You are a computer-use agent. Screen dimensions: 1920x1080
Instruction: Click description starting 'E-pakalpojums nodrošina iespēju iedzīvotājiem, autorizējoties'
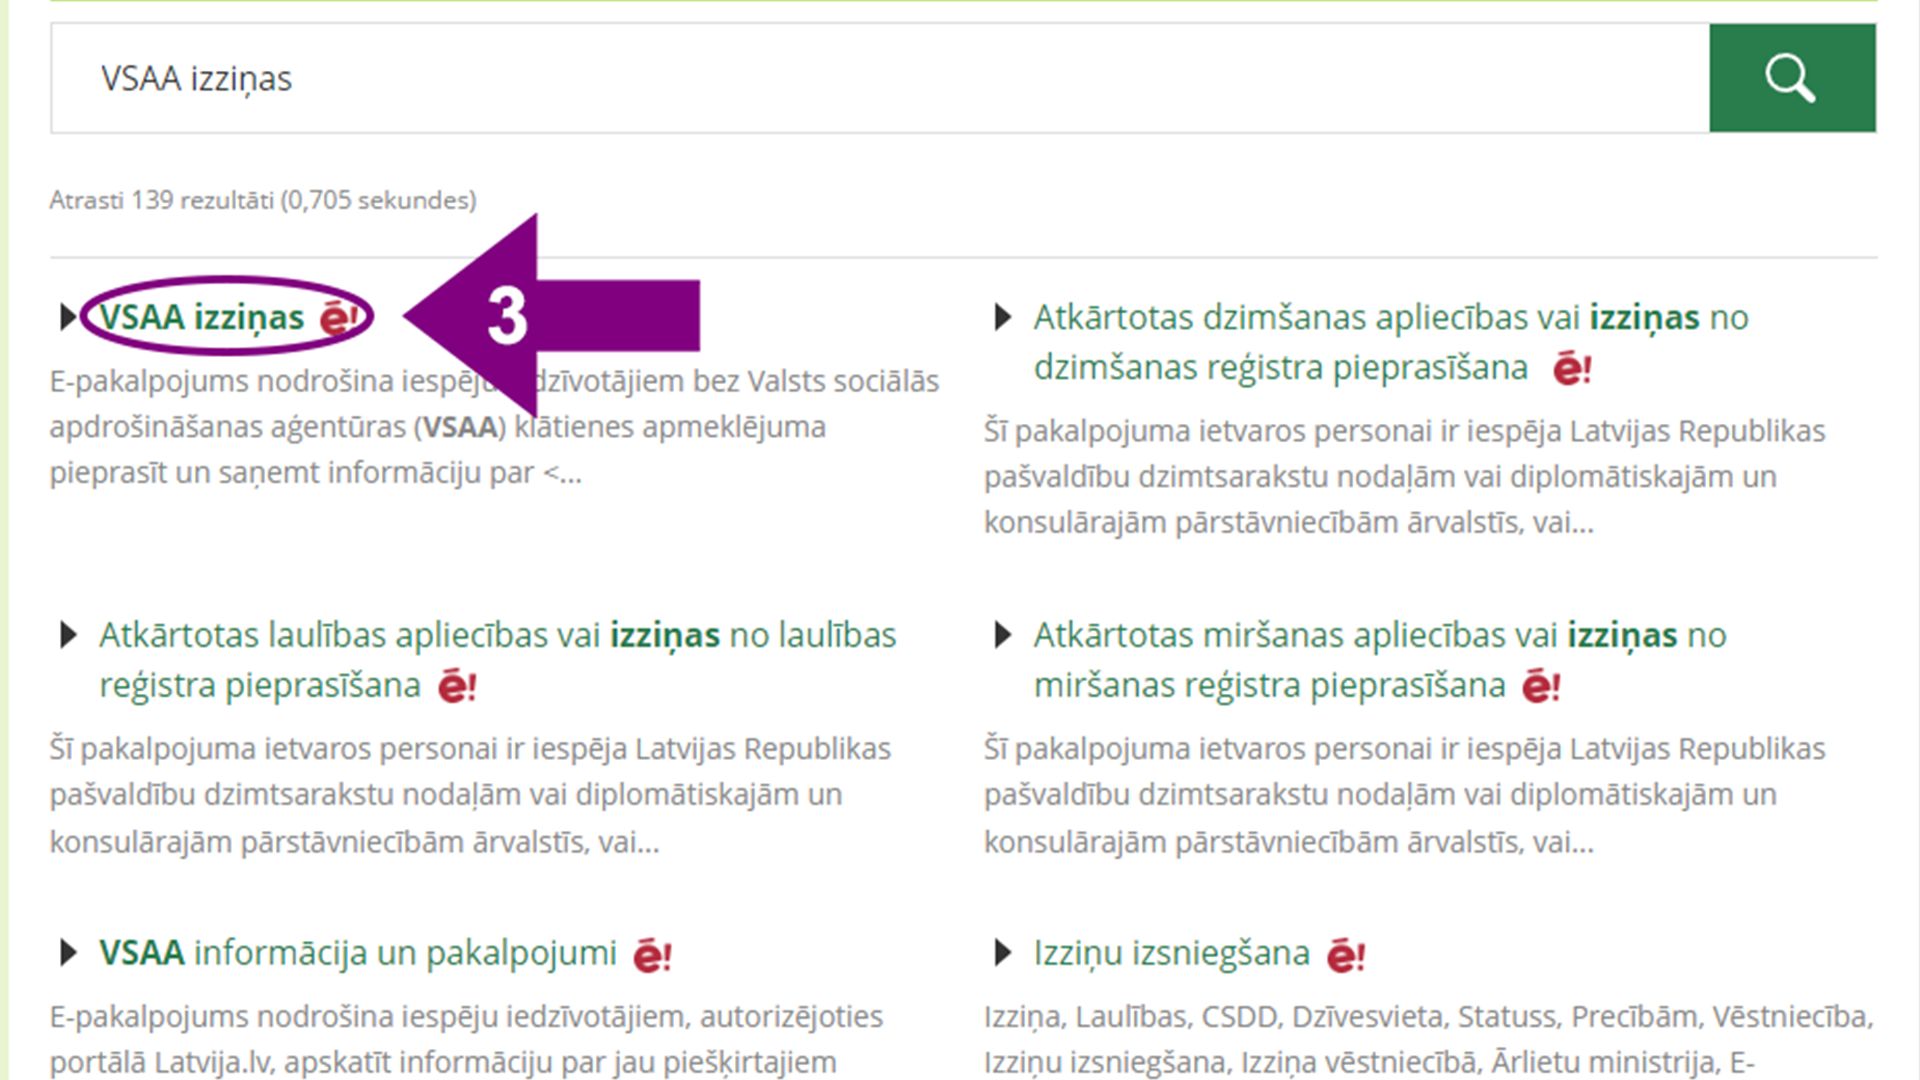click(x=466, y=1039)
